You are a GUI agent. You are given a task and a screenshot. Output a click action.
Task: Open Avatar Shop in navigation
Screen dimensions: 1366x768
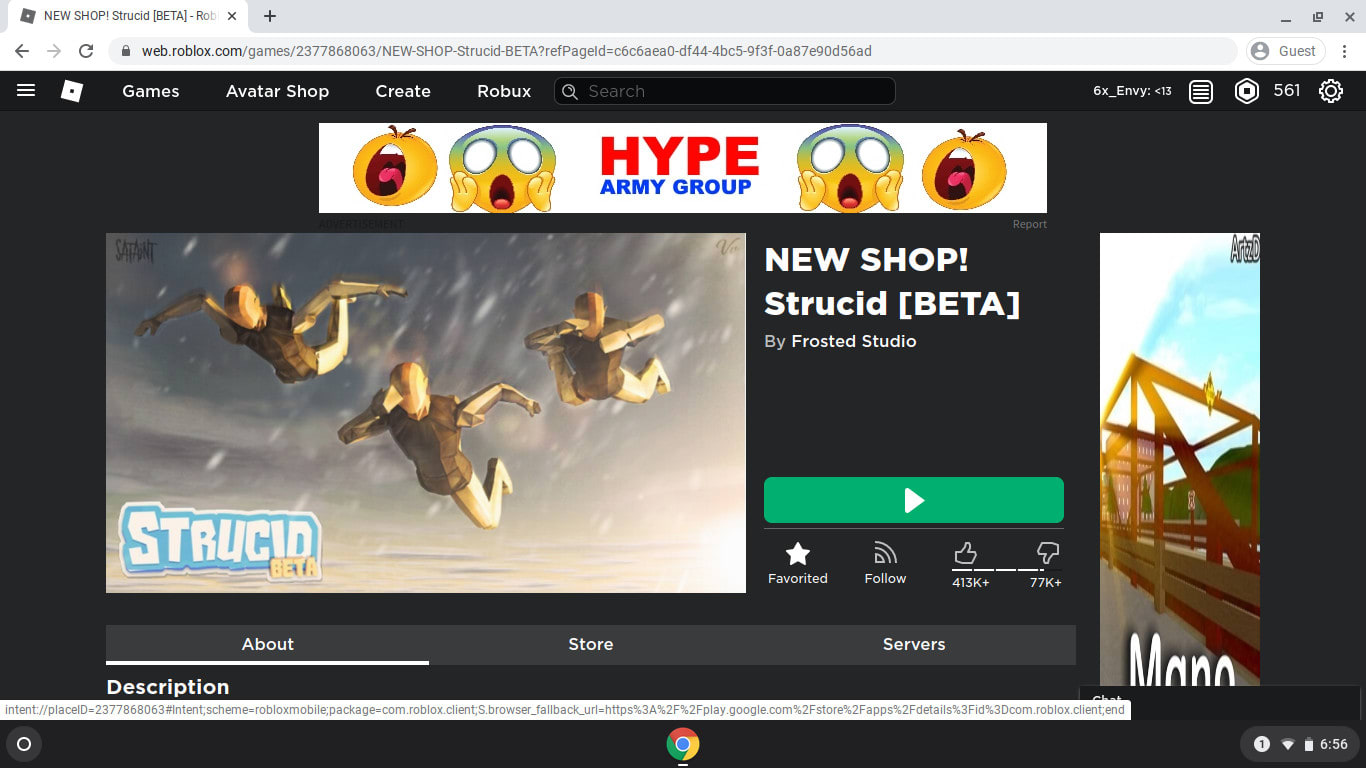[277, 91]
